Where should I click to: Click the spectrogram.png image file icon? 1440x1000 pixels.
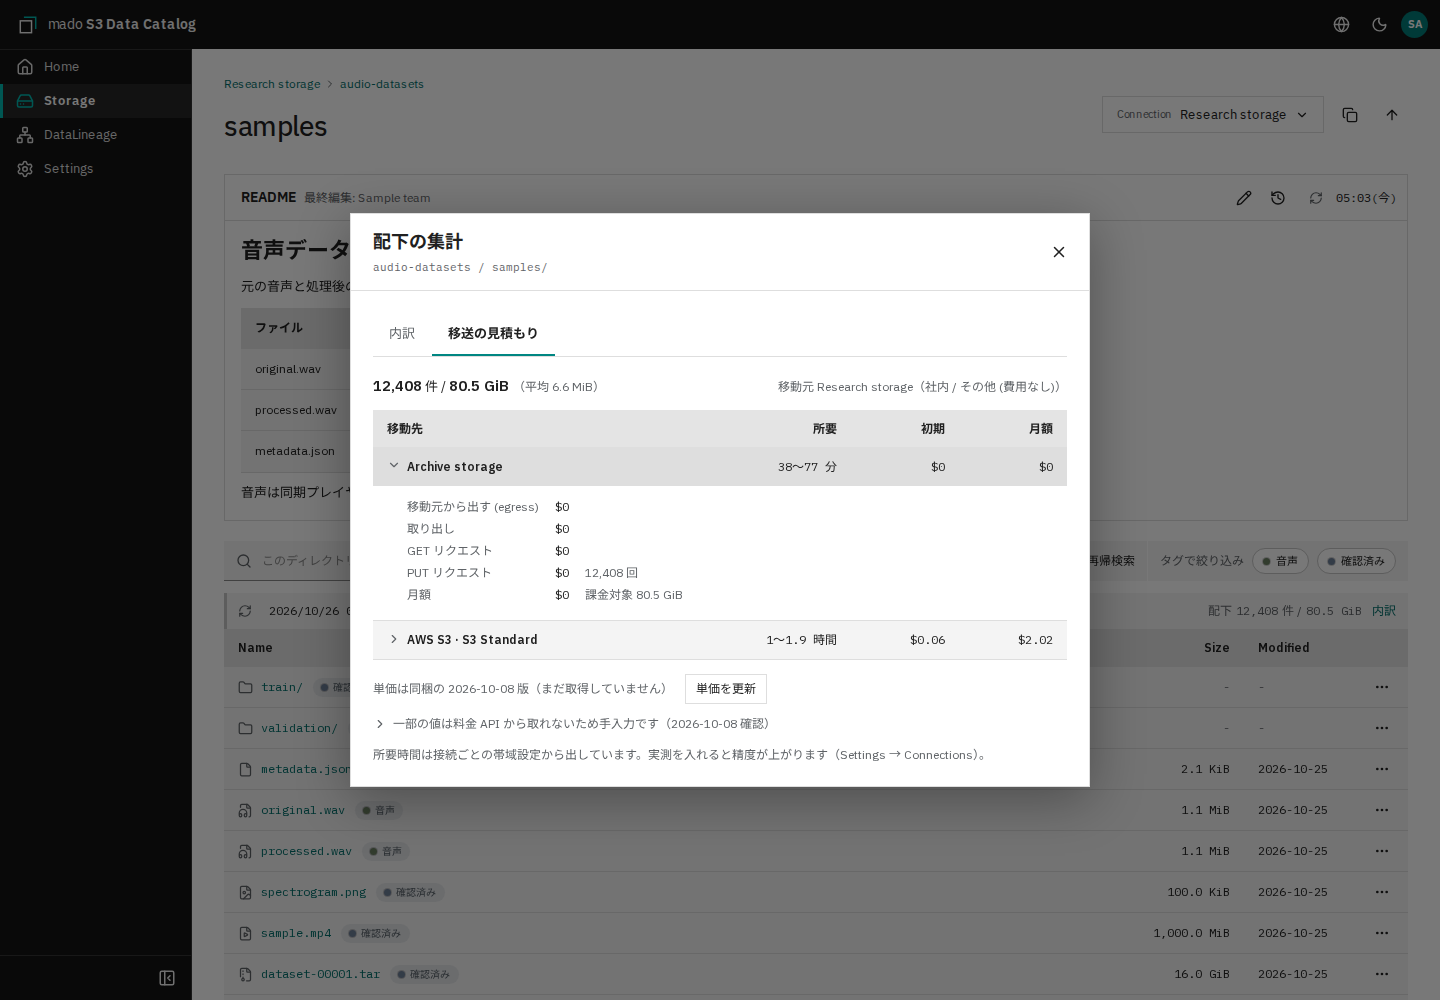[x=245, y=893]
